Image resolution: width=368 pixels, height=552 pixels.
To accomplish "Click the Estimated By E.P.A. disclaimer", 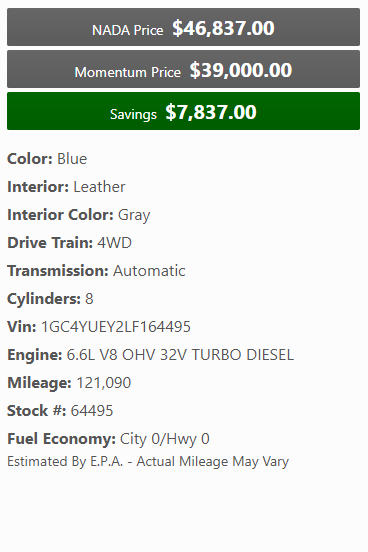I will point(148,462).
